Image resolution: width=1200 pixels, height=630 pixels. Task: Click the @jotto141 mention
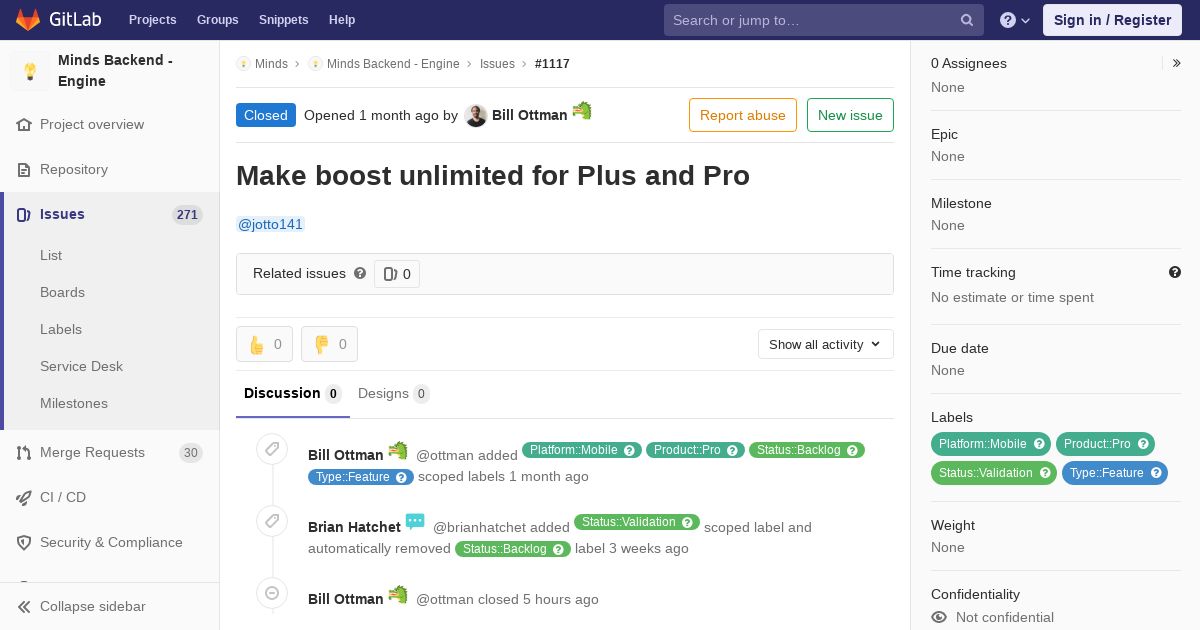click(270, 224)
